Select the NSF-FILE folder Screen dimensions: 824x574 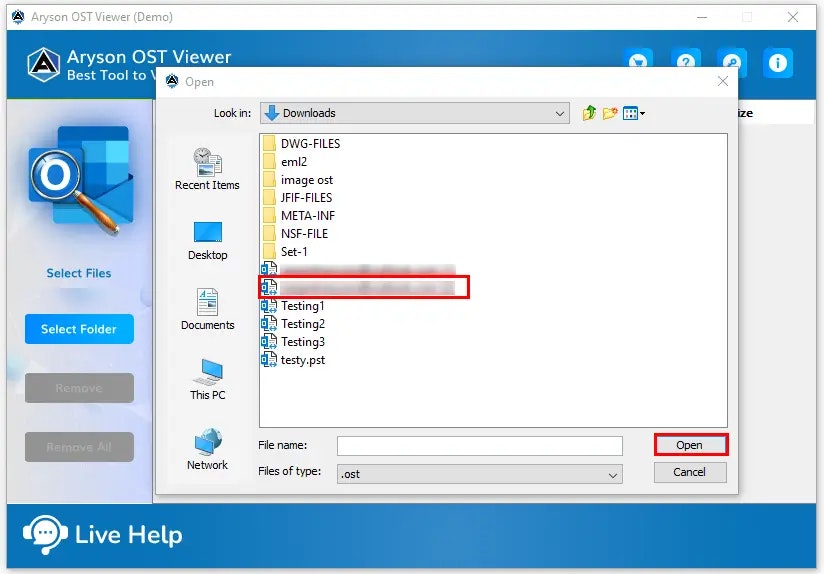tap(295, 233)
